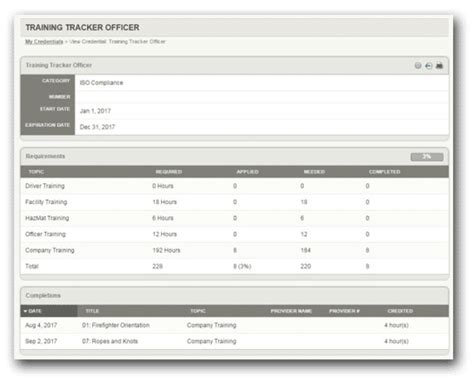The height and width of the screenshot is (382, 474).
Task: Click the COMPLETED column header
Action: [384, 172]
